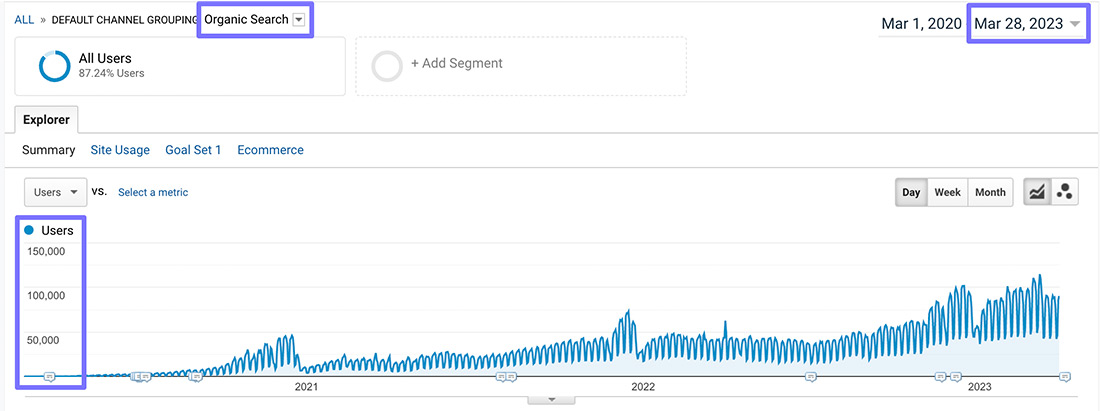
Task: Click the Ecommerce link
Action: [x=270, y=150]
